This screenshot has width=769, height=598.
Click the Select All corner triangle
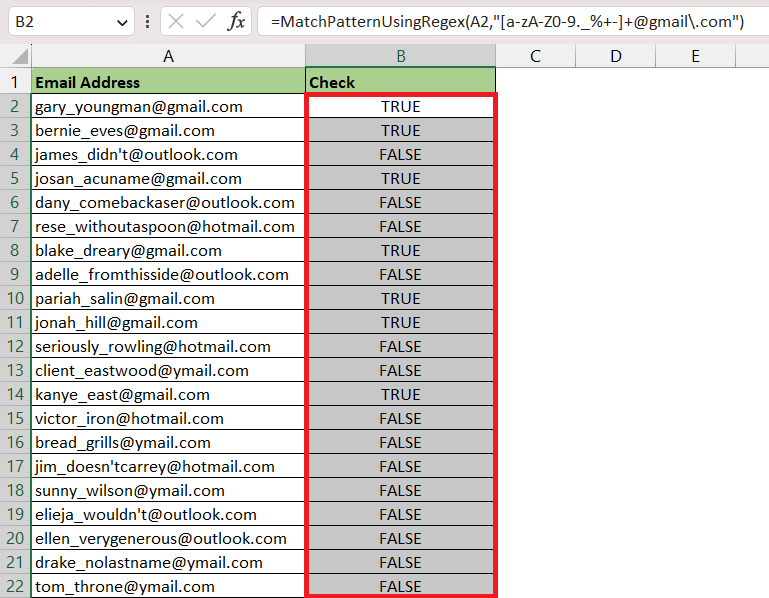click(x=20, y=56)
